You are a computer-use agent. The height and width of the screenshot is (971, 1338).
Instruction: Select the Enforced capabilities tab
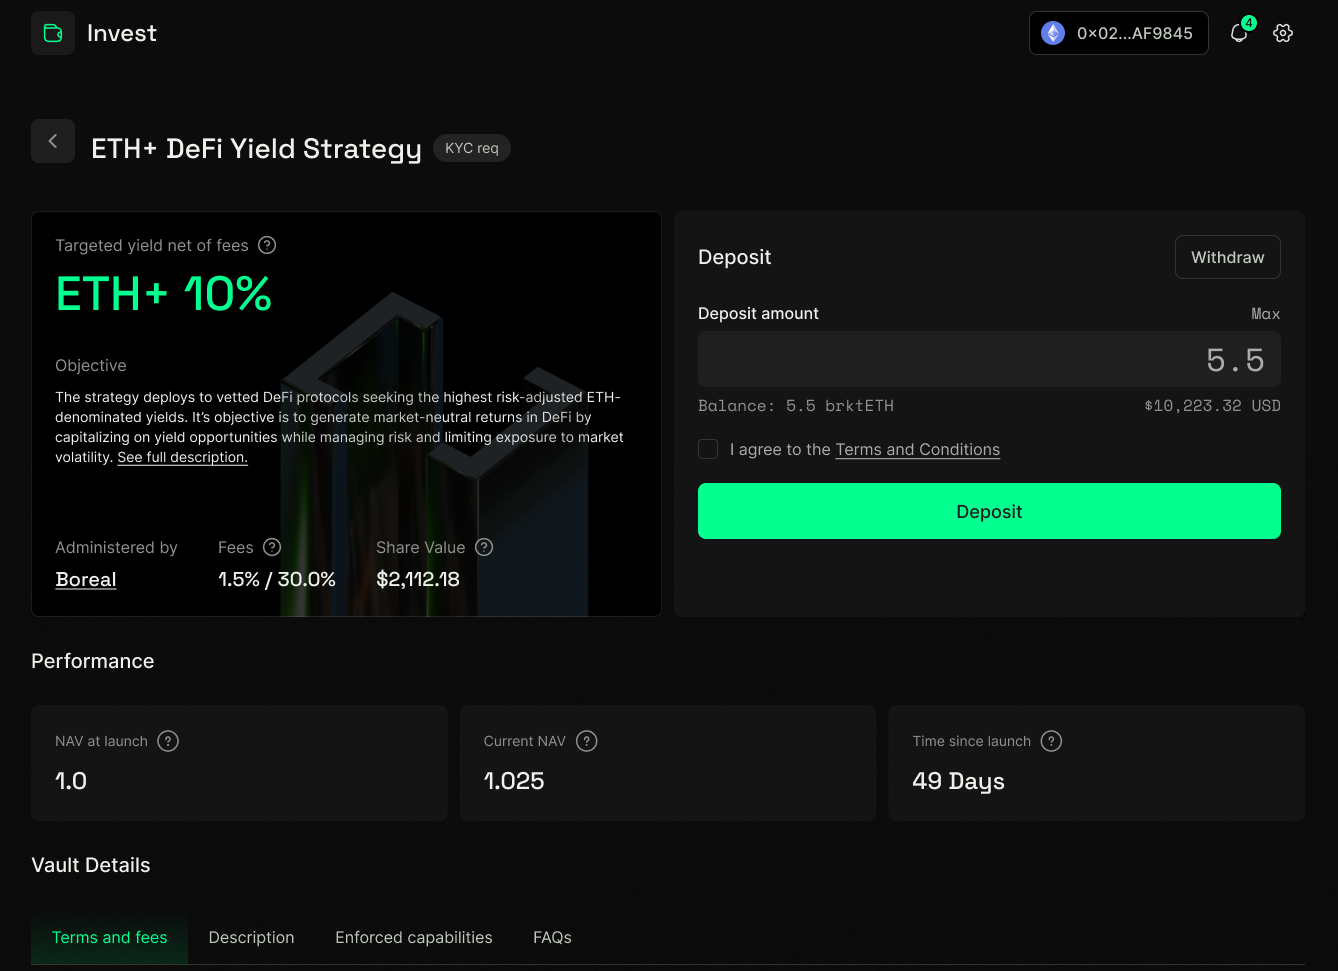click(x=414, y=937)
